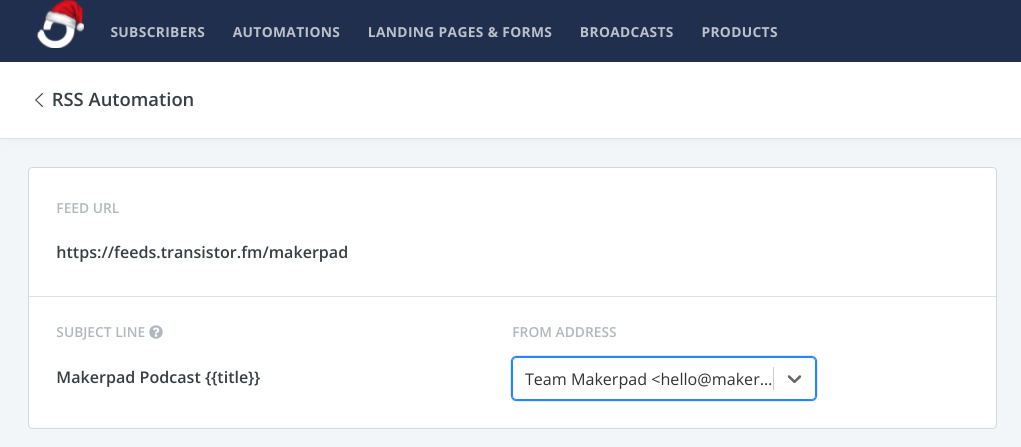Click the SUBJECT LINE label
The width and height of the screenshot is (1021, 447).
[x=101, y=332]
